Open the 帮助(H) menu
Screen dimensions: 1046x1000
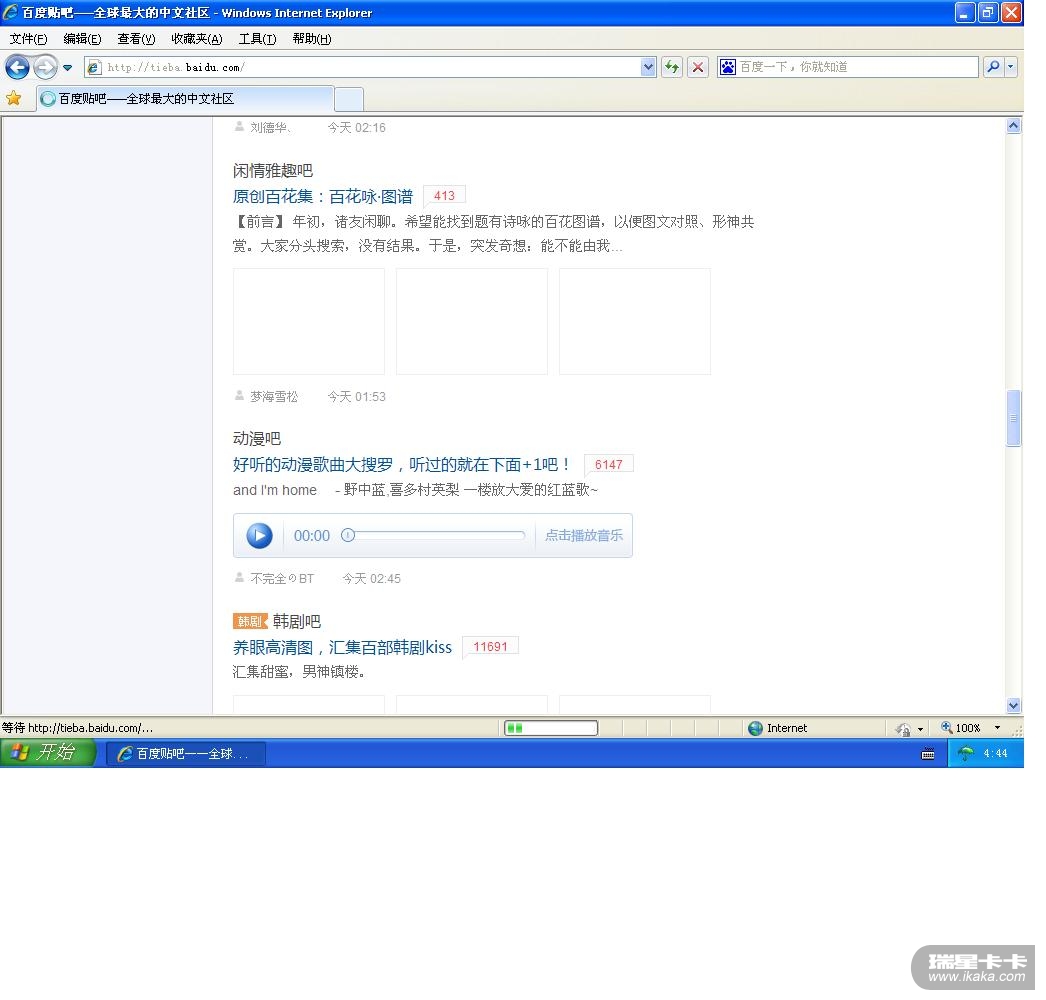[x=312, y=39]
